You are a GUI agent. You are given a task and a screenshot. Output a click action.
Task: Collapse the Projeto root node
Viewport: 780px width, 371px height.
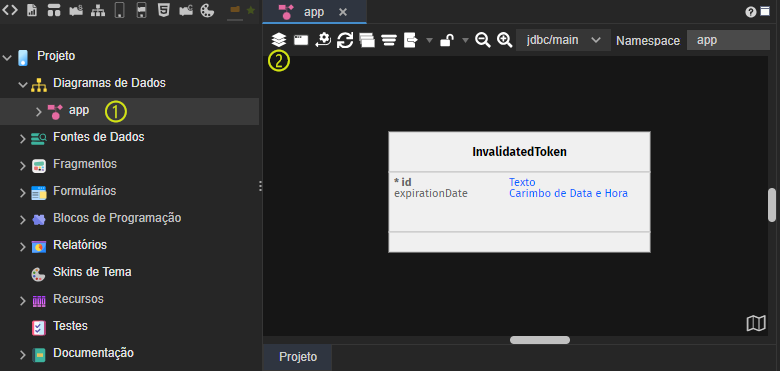pos(7,58)
